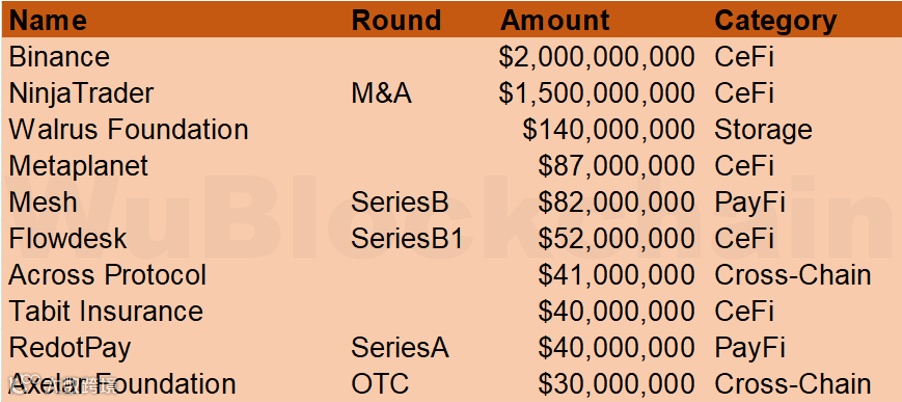
Task: Select the Binance name cell
Action: coord(59,56)
